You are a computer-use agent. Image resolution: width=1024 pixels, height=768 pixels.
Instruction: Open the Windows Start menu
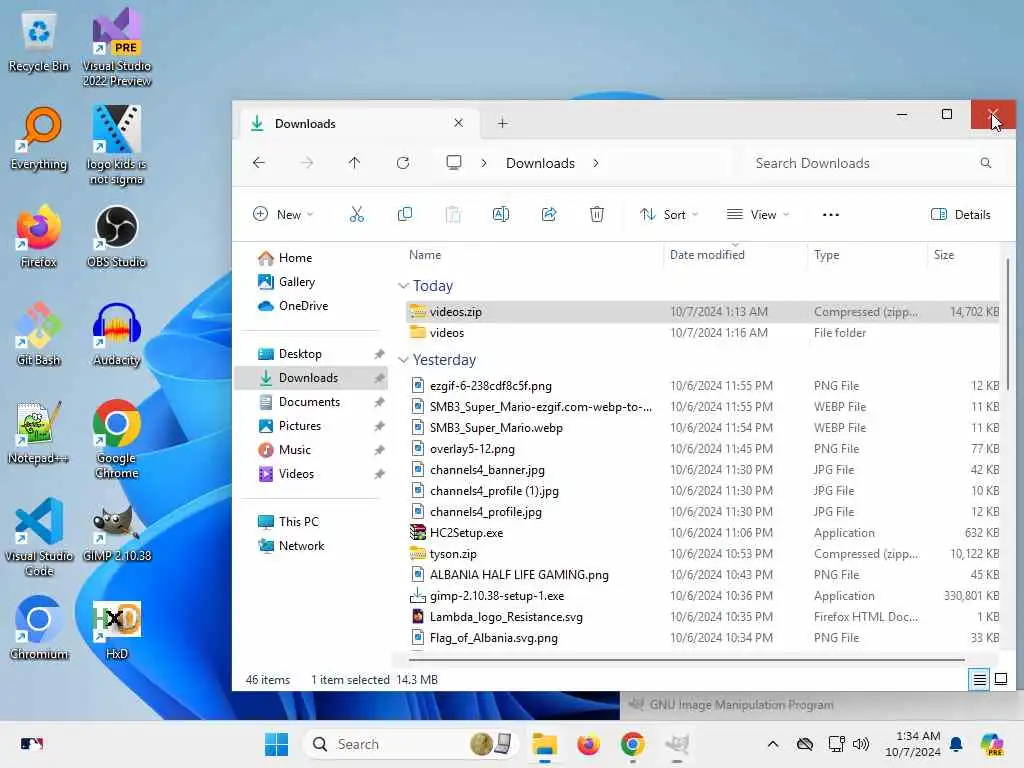[x=276, y=744]
